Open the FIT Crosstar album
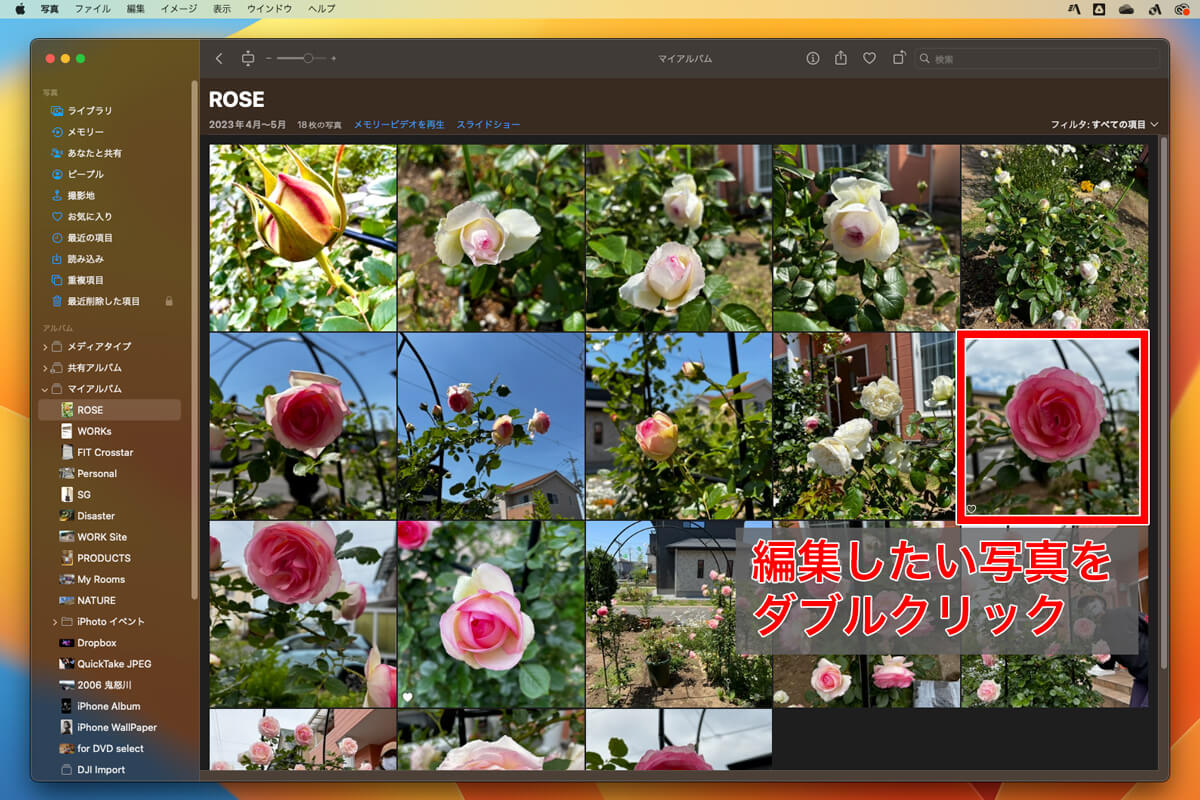 click(x=109, y=452)
